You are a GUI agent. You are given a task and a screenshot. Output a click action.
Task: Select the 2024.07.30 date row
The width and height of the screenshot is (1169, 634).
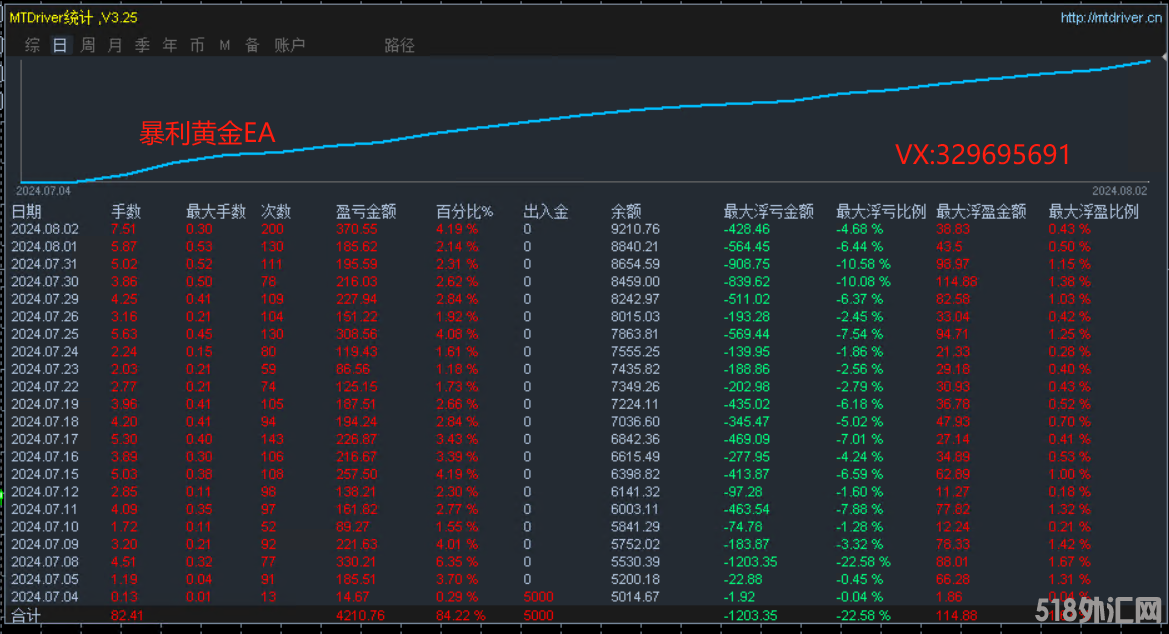(45, 282)
